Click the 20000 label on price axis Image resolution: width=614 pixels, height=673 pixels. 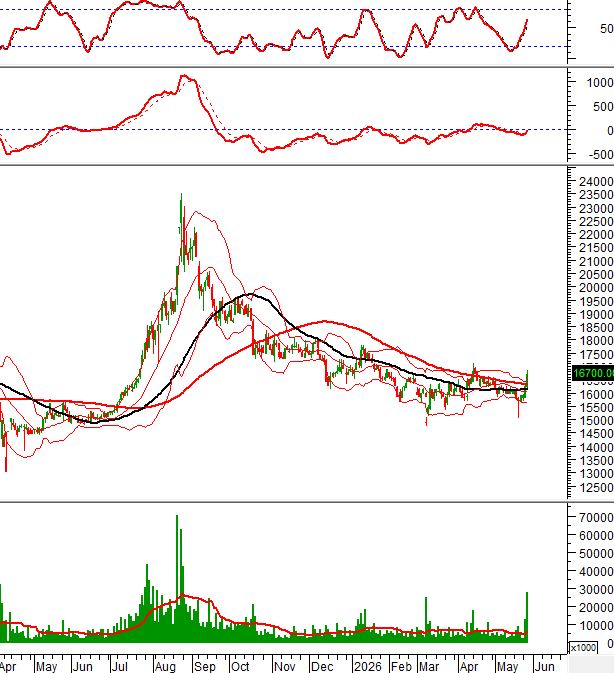pyautogui.click(x=596, y=288)
